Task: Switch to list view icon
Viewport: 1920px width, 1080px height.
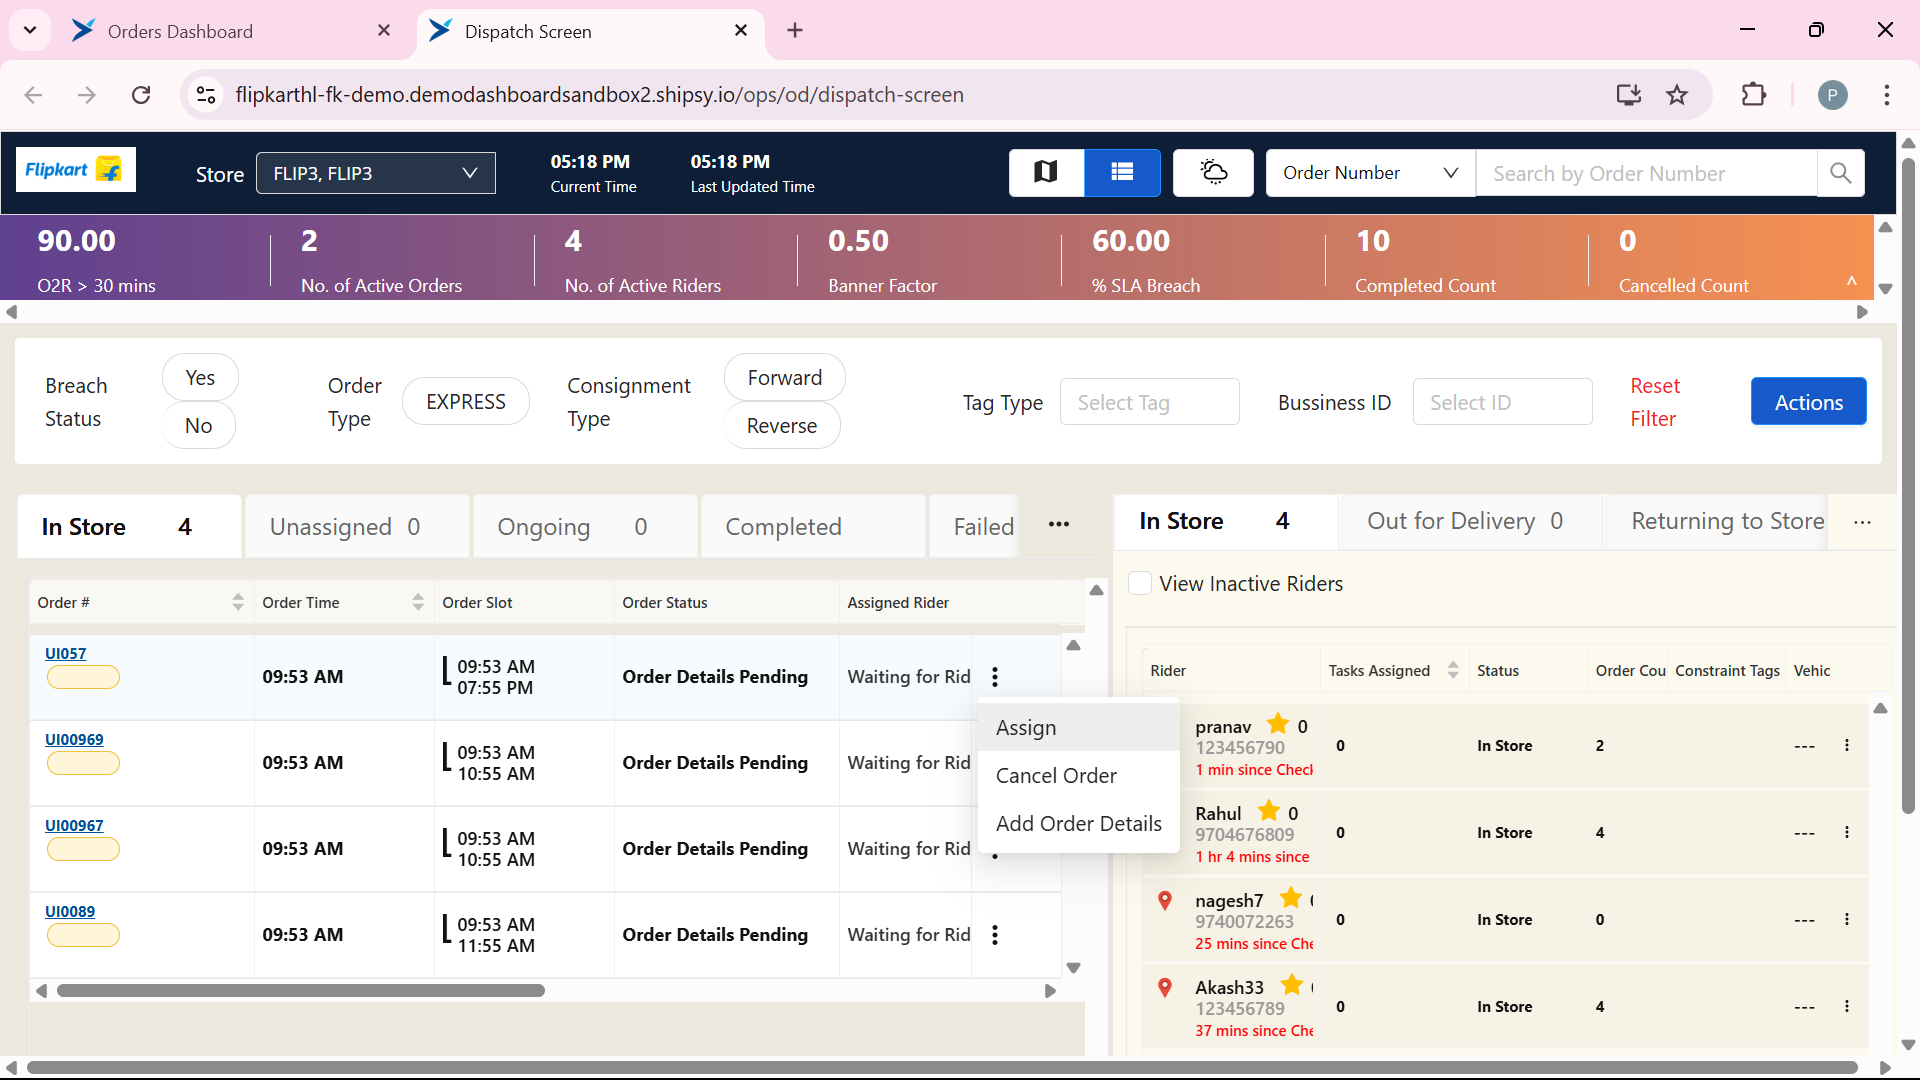Action: [x=1122, y=173]
